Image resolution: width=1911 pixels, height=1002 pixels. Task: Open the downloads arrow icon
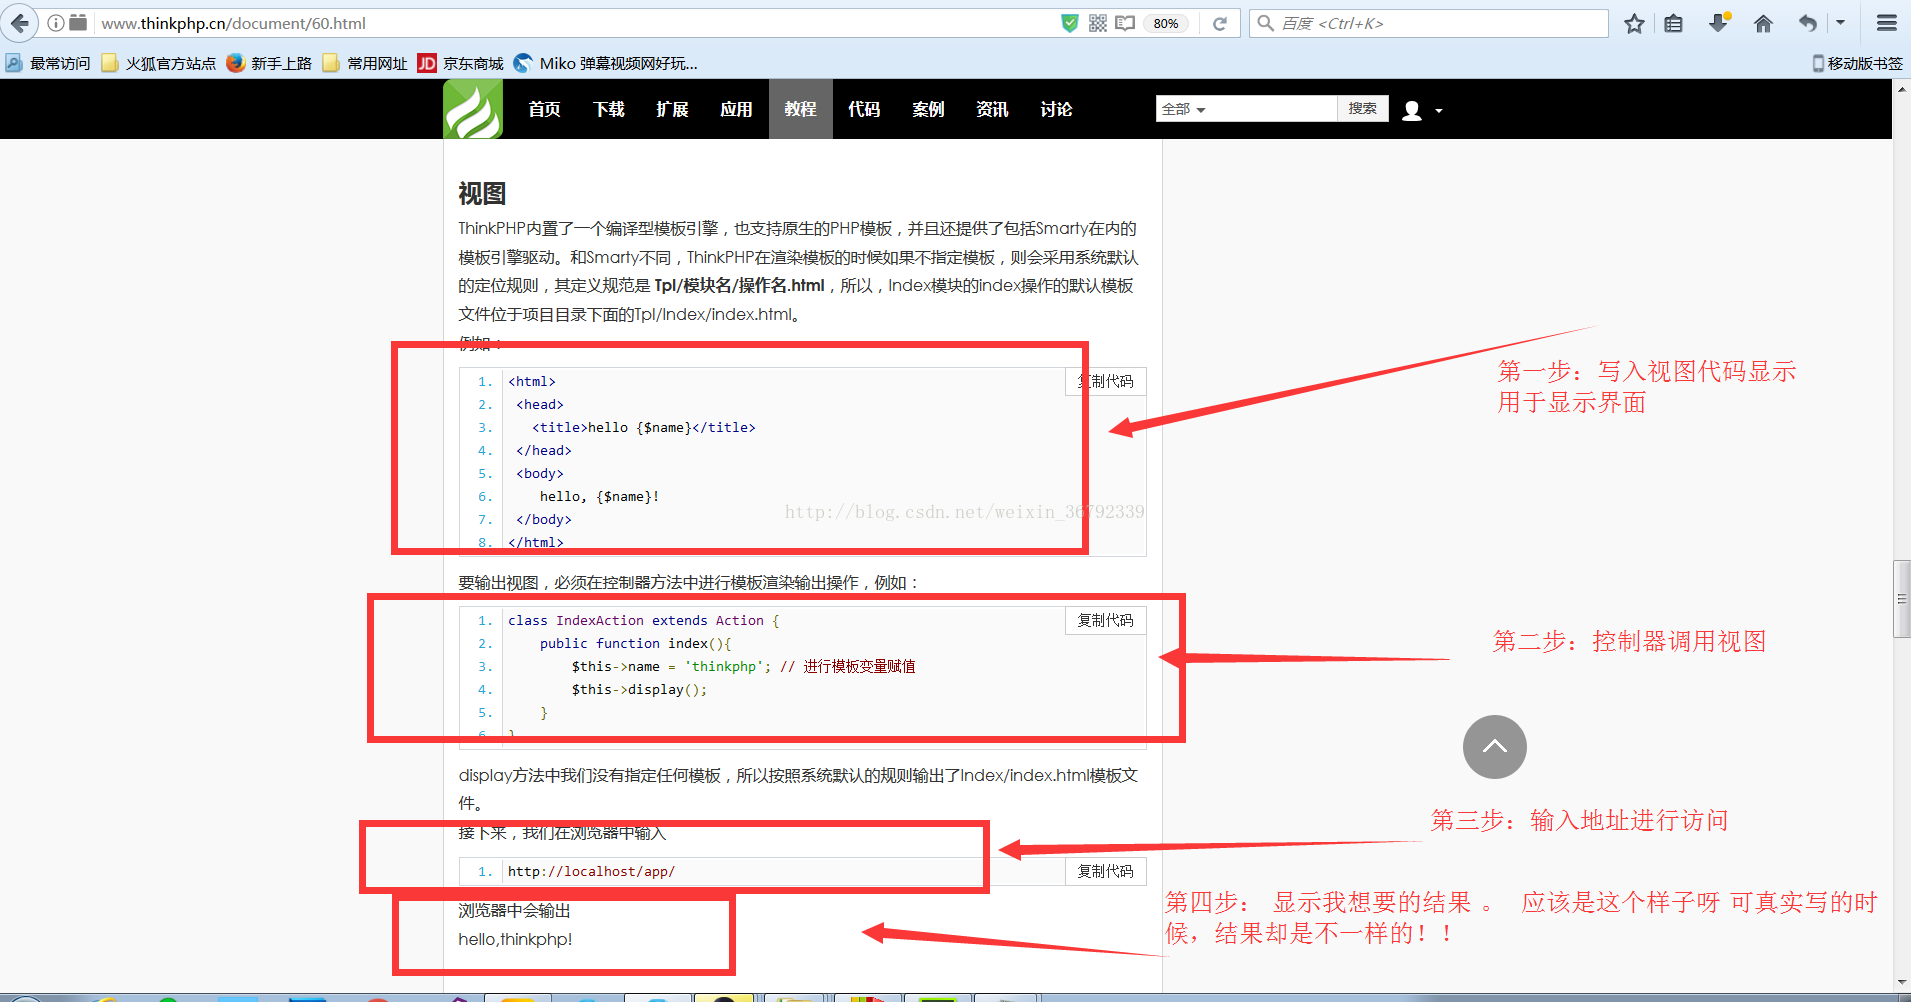[1719, 23]
